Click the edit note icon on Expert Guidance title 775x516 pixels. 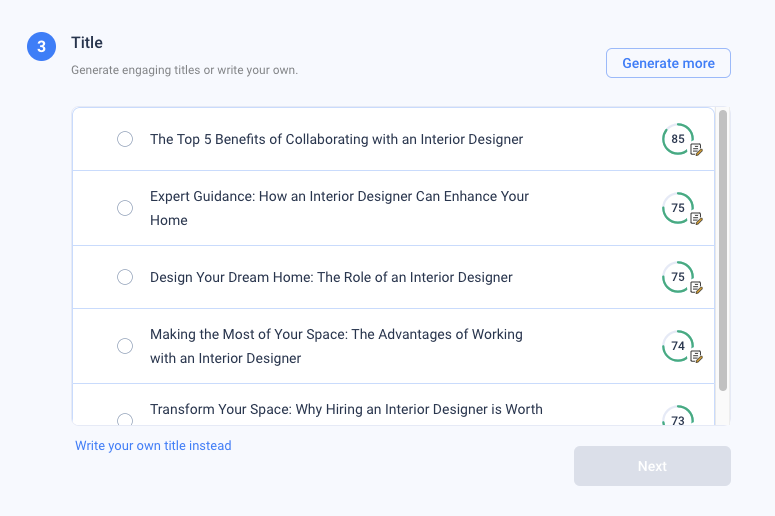[696, 218]
